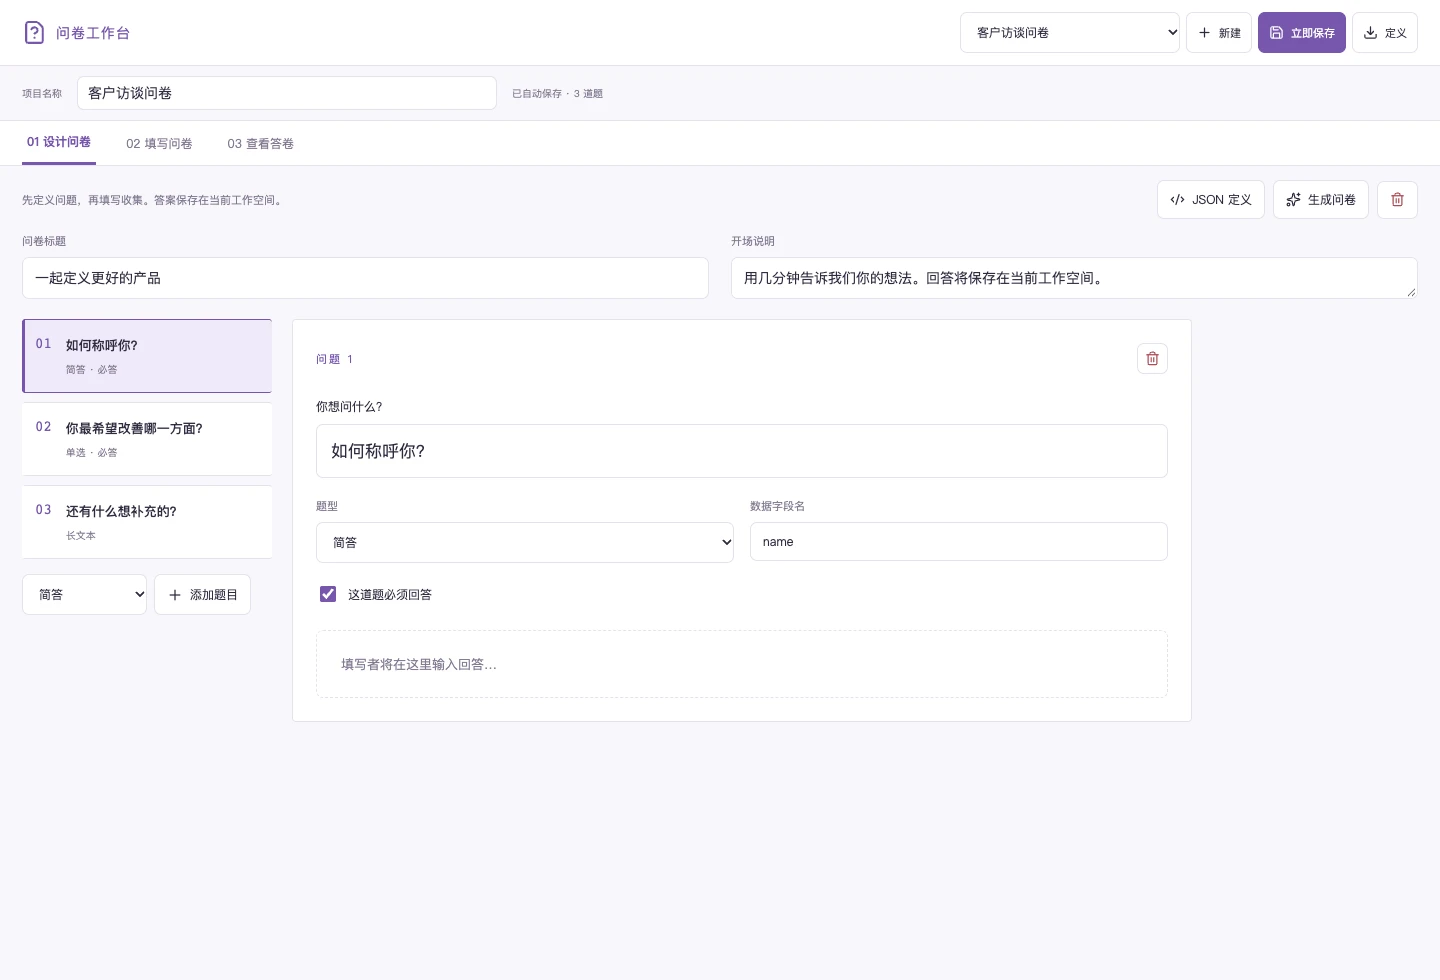Click the text 已自动保存 · 3 道题
1440x980 pixels.
[x=557, y=93]
